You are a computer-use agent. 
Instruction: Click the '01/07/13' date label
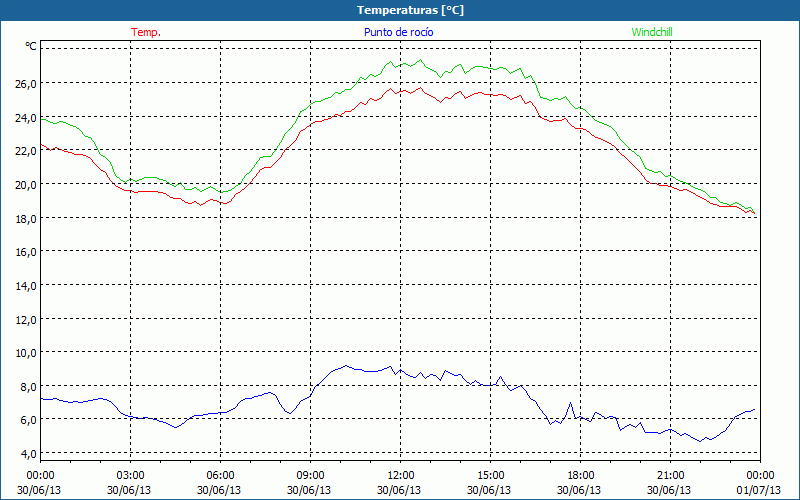pos(759,490)
